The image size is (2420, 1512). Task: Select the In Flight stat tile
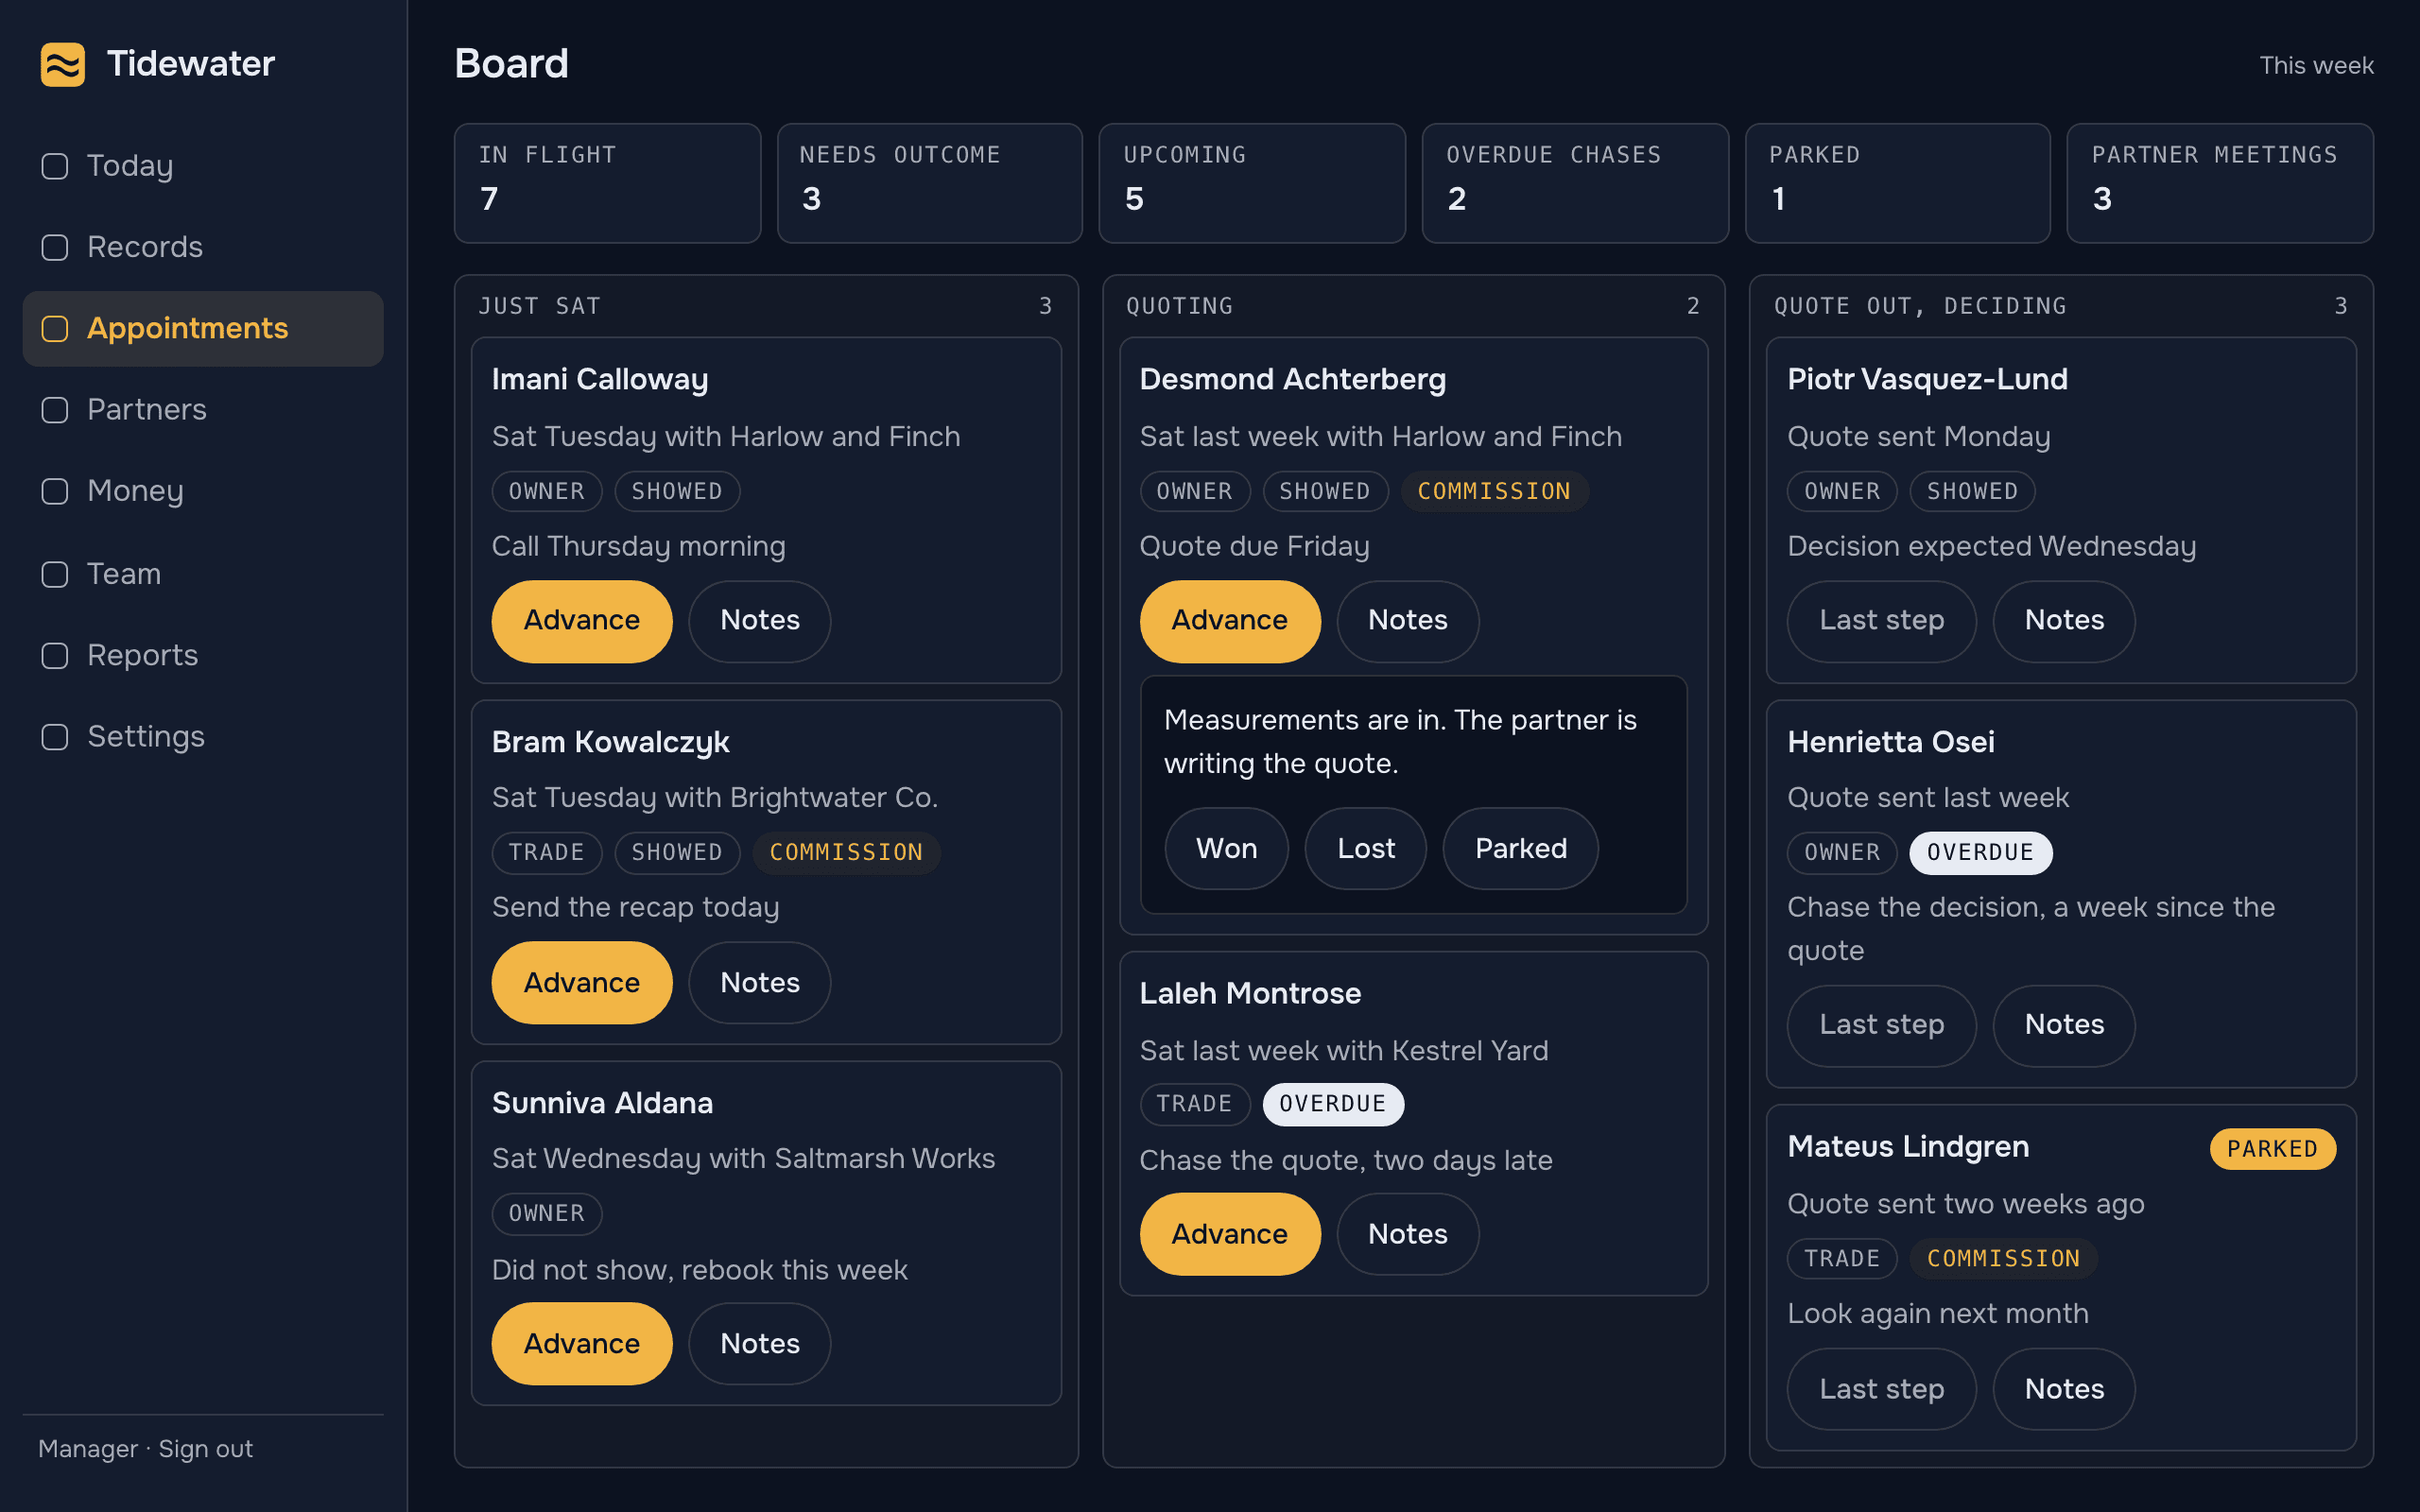coord(608,183)
